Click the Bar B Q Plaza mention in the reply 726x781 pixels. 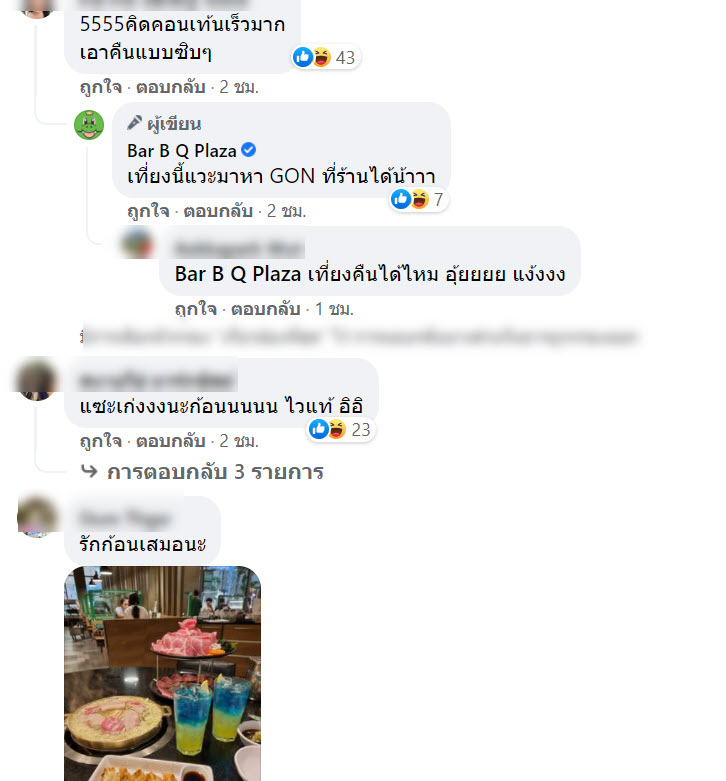pos(238,274)
